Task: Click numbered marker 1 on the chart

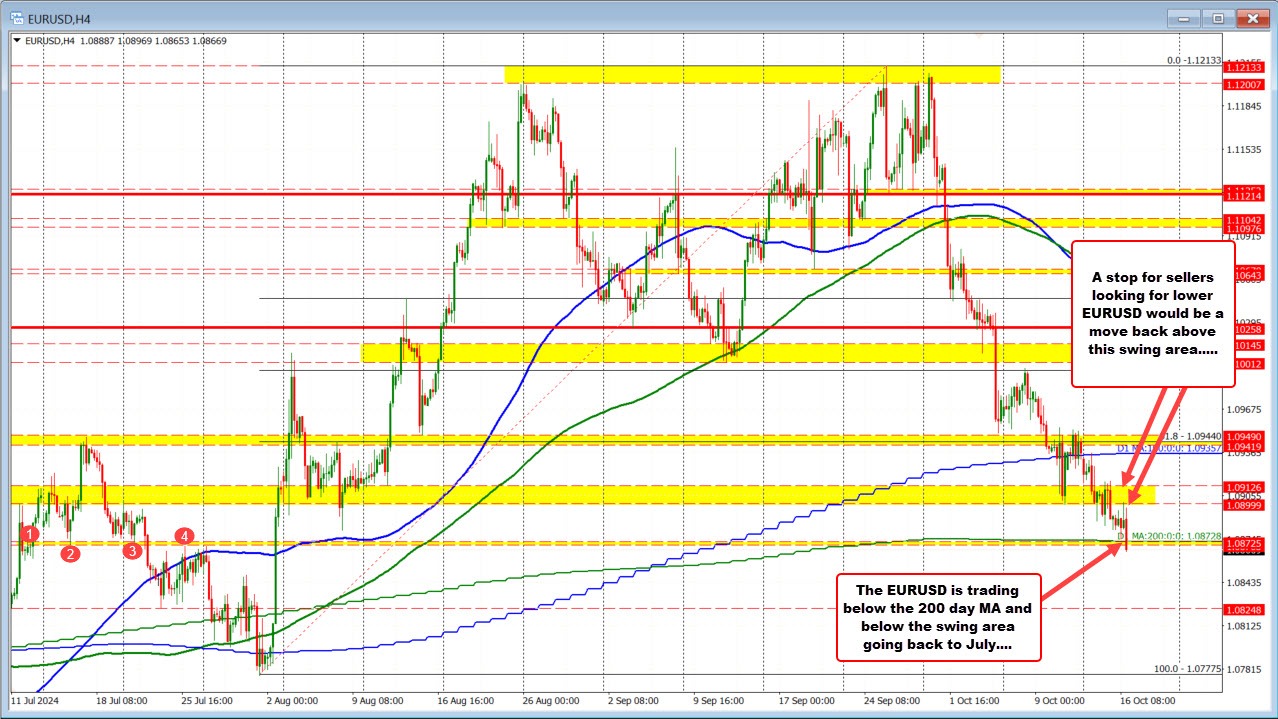Action: 28,535
